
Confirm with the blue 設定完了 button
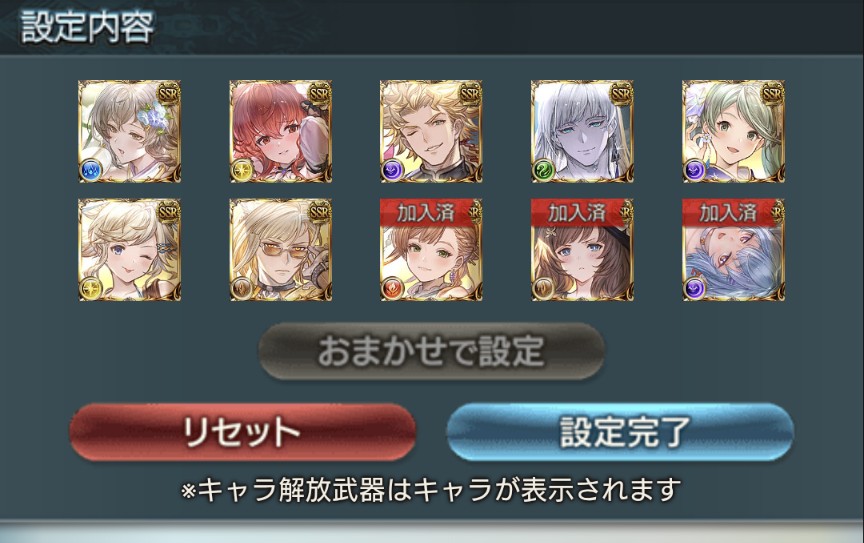pyautogui.click(x=620, y=432)
